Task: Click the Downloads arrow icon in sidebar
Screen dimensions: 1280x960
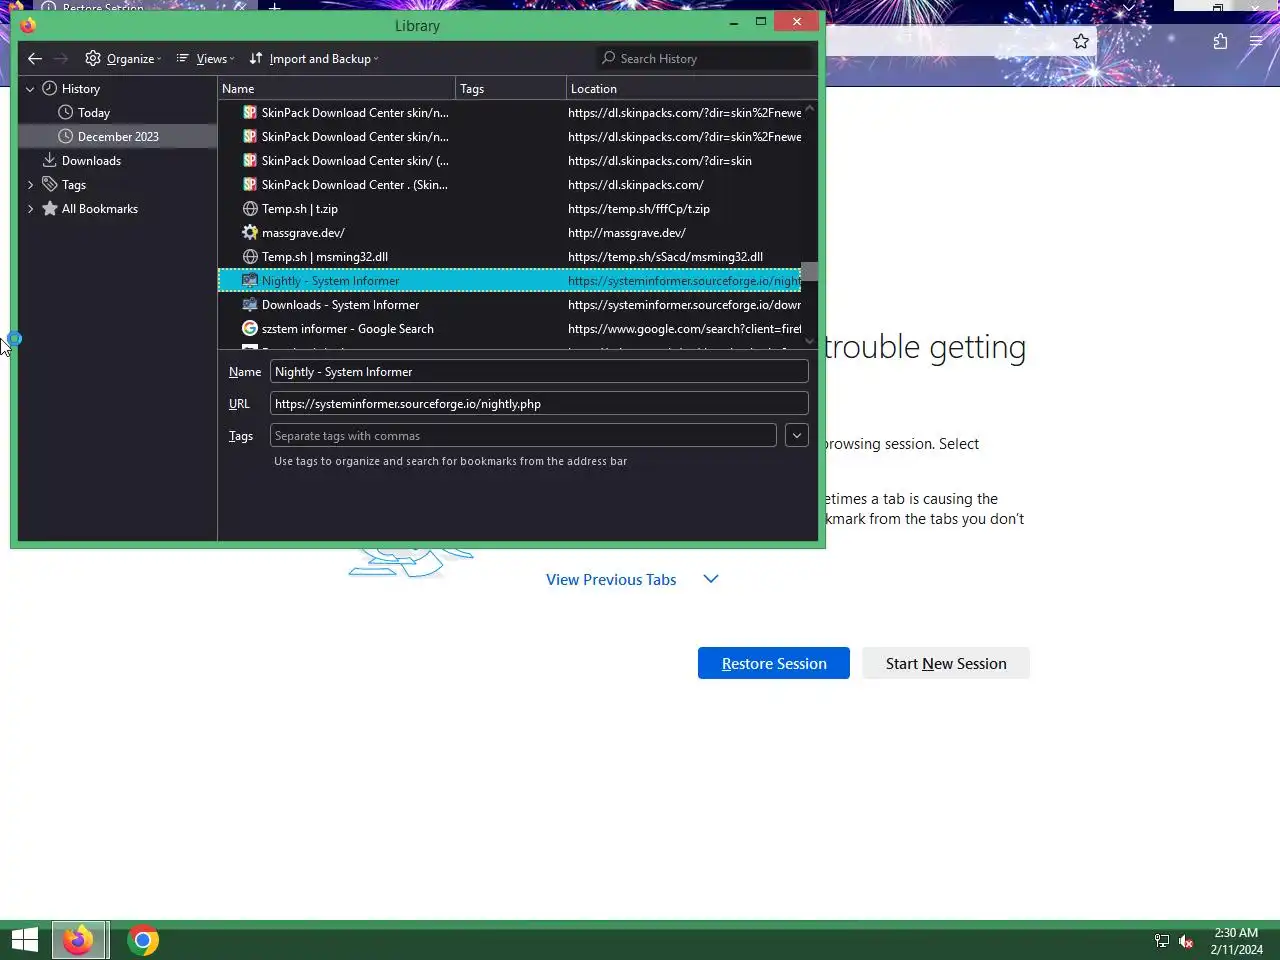Action: pos(50,161)
